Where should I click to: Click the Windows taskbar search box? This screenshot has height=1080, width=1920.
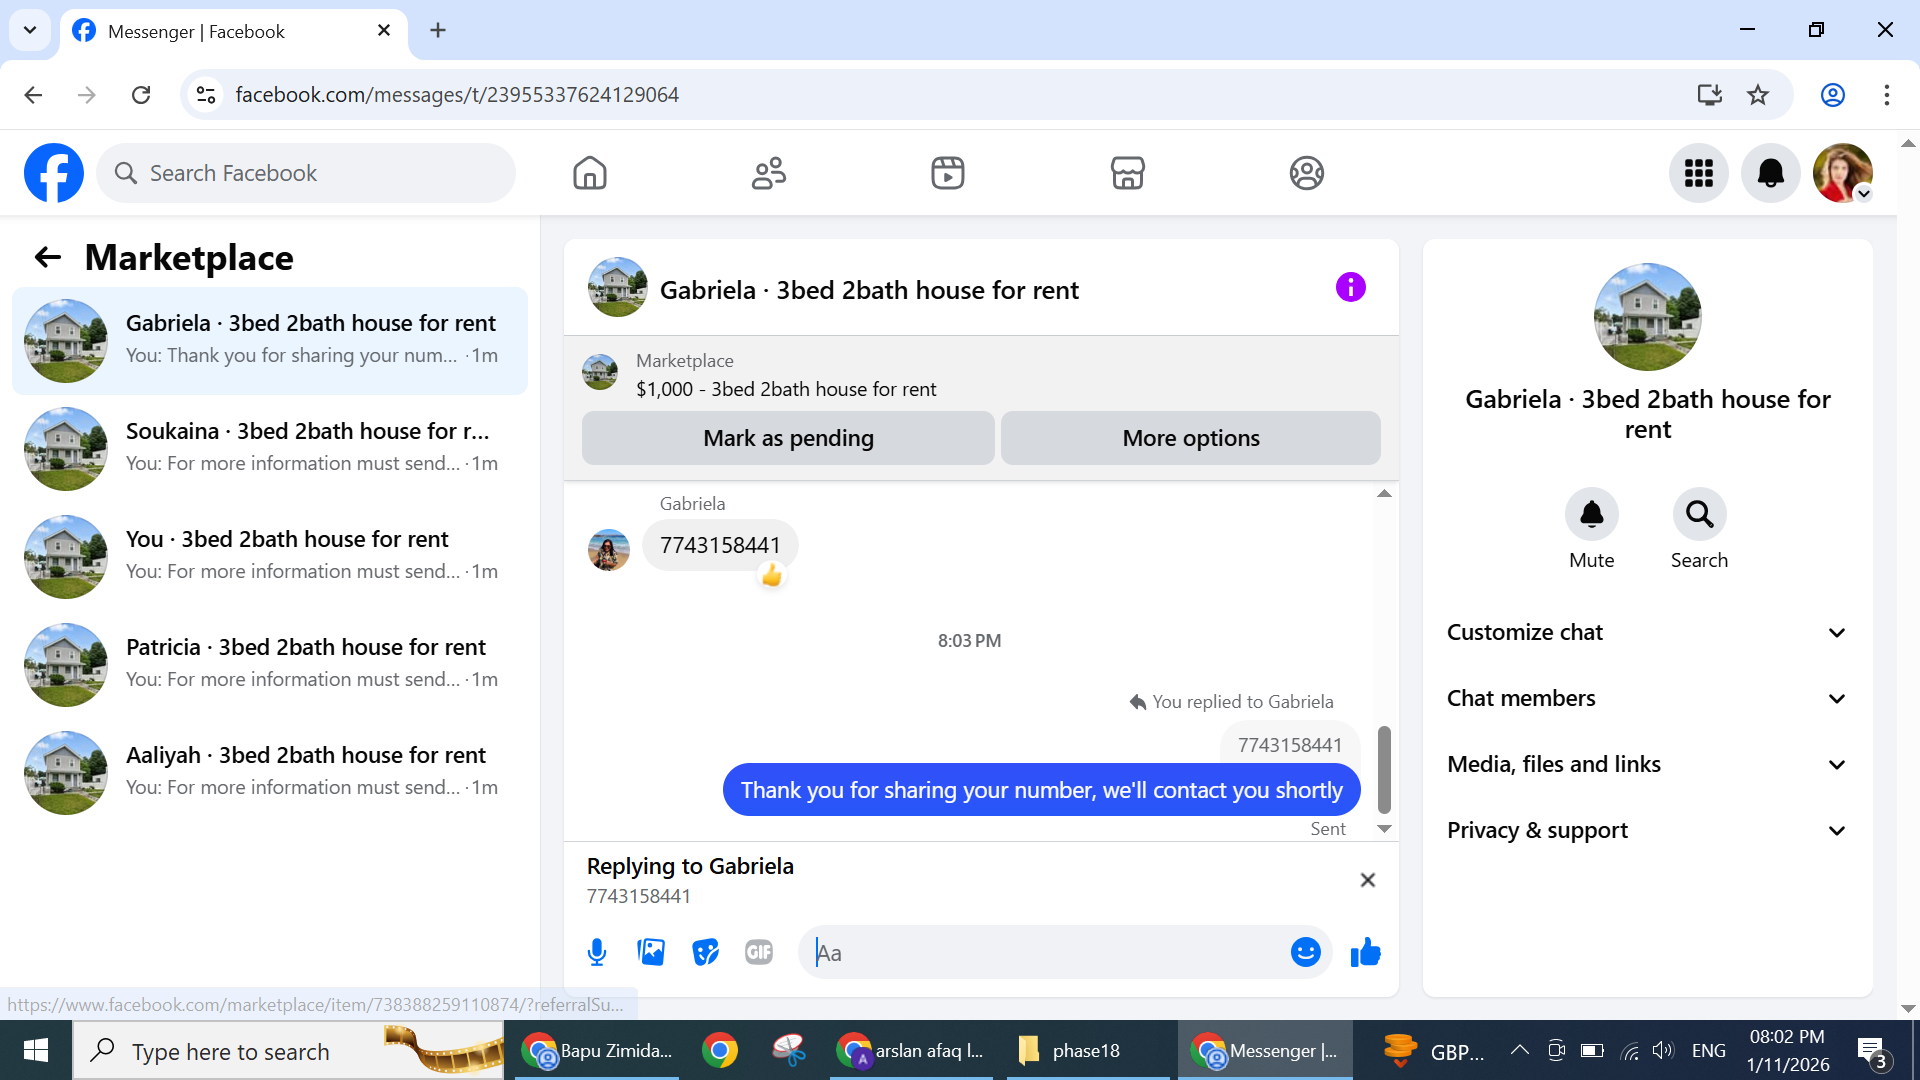[x=288, y=1050]
